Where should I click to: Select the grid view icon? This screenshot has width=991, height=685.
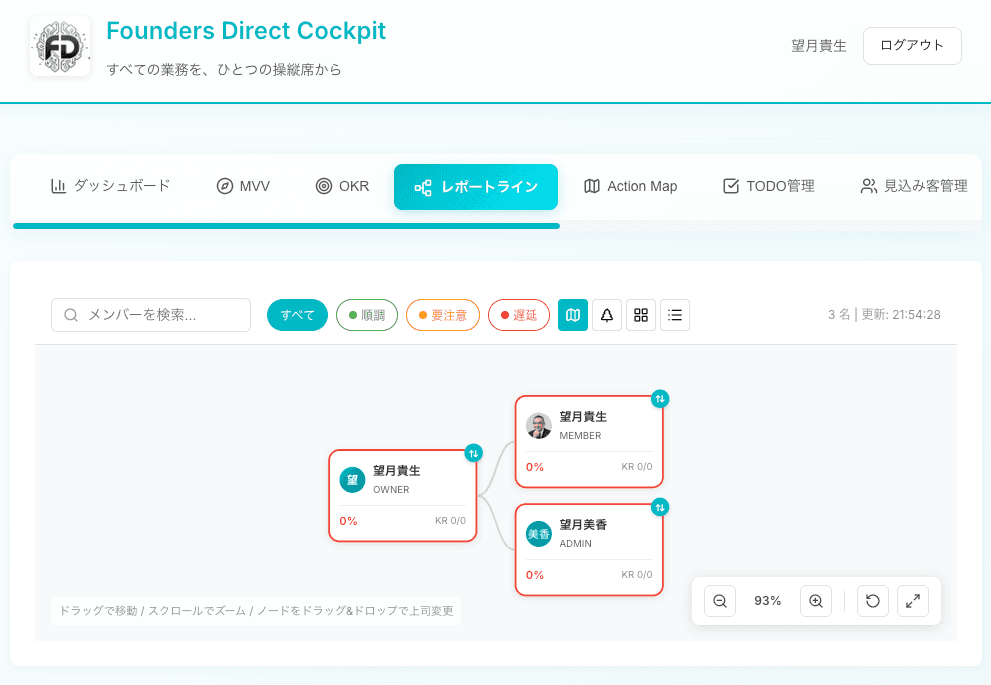(641, 315)
